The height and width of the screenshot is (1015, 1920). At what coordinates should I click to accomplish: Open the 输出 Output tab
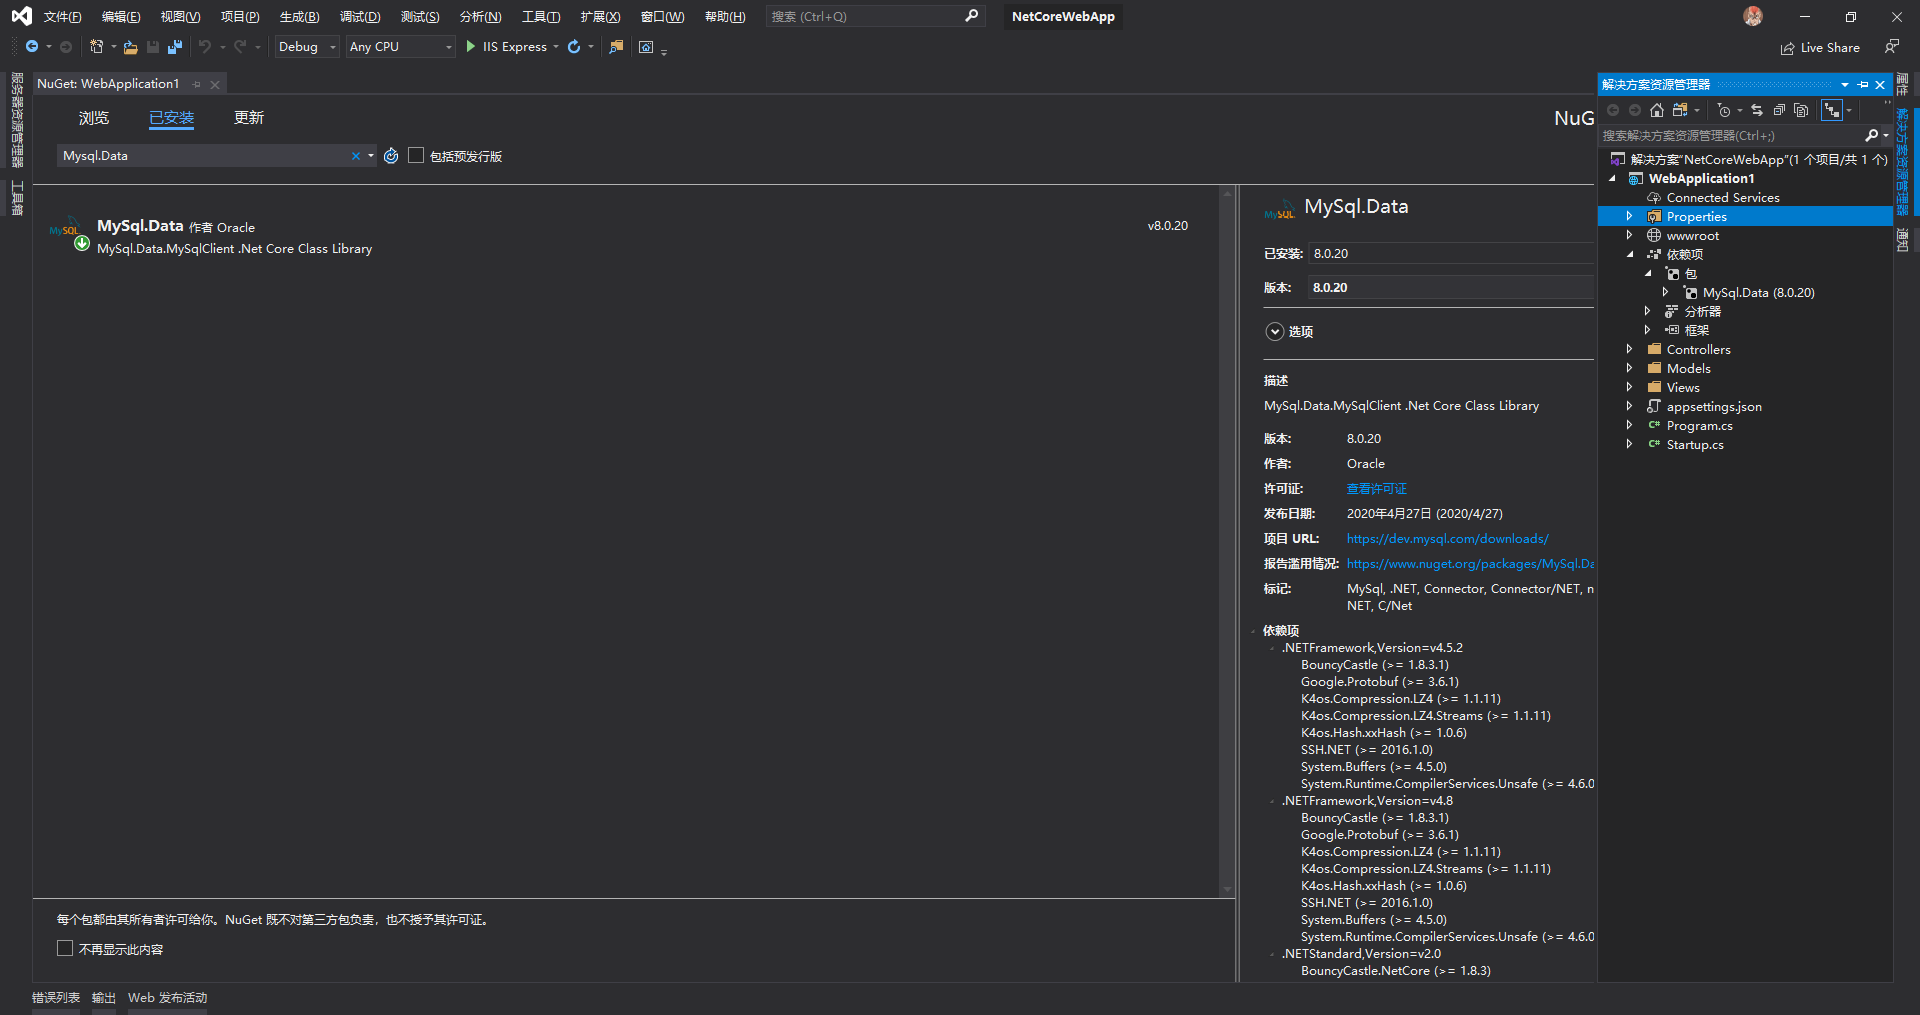point(104,998)
